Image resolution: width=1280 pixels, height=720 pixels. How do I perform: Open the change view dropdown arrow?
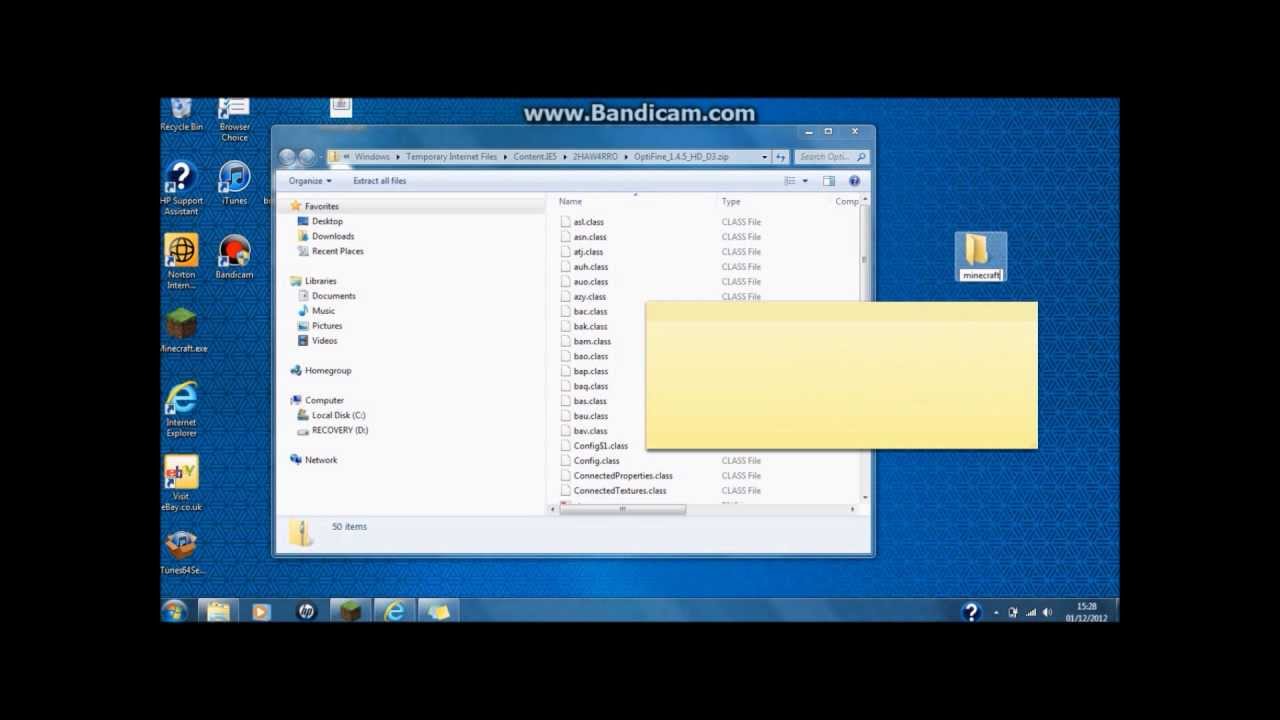pyautogui.click(x=805, y=181)
